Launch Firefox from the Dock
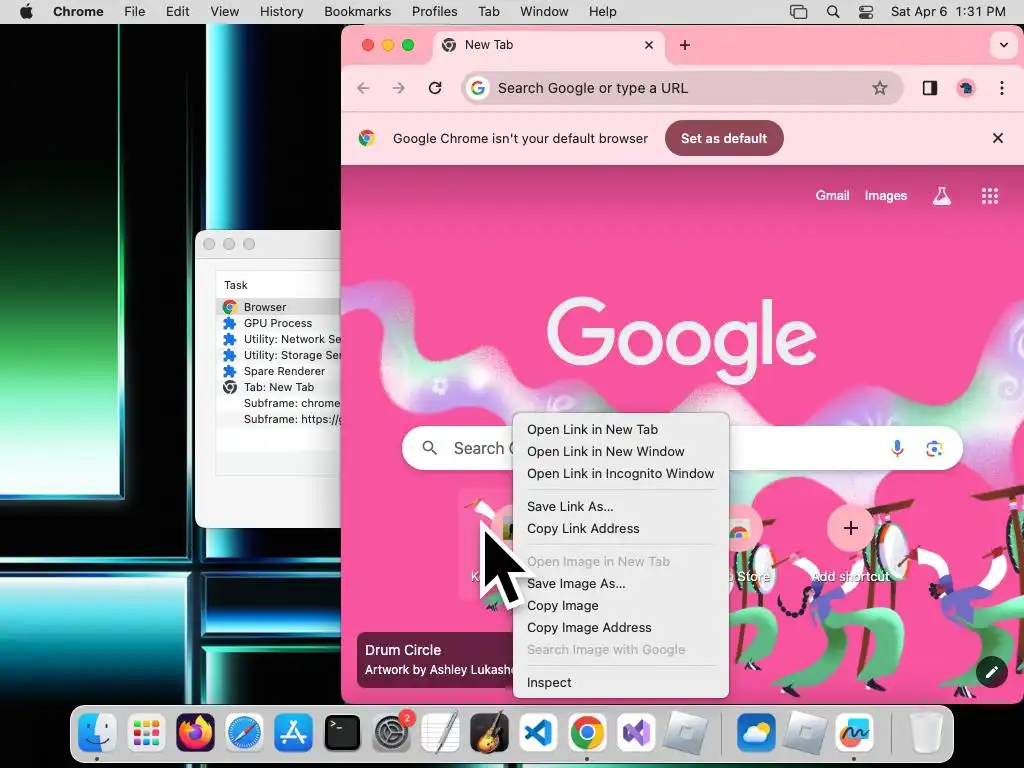The image size is (1024, 768). point(195,733)
